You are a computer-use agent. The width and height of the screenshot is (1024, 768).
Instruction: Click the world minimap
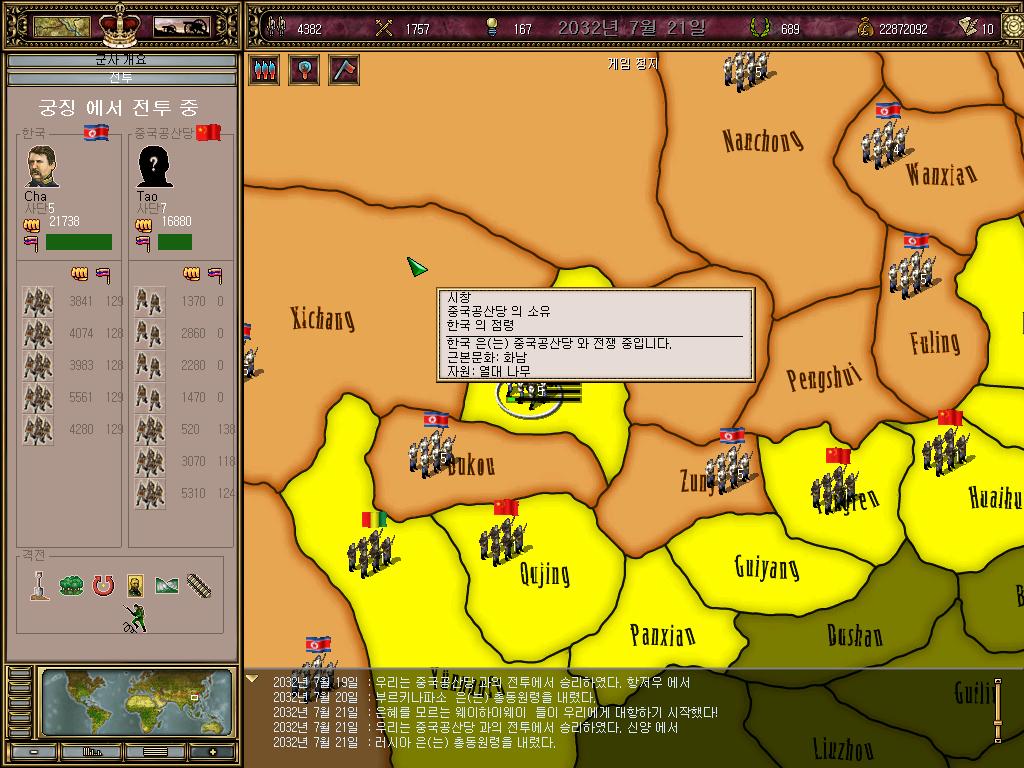[136, 702]
